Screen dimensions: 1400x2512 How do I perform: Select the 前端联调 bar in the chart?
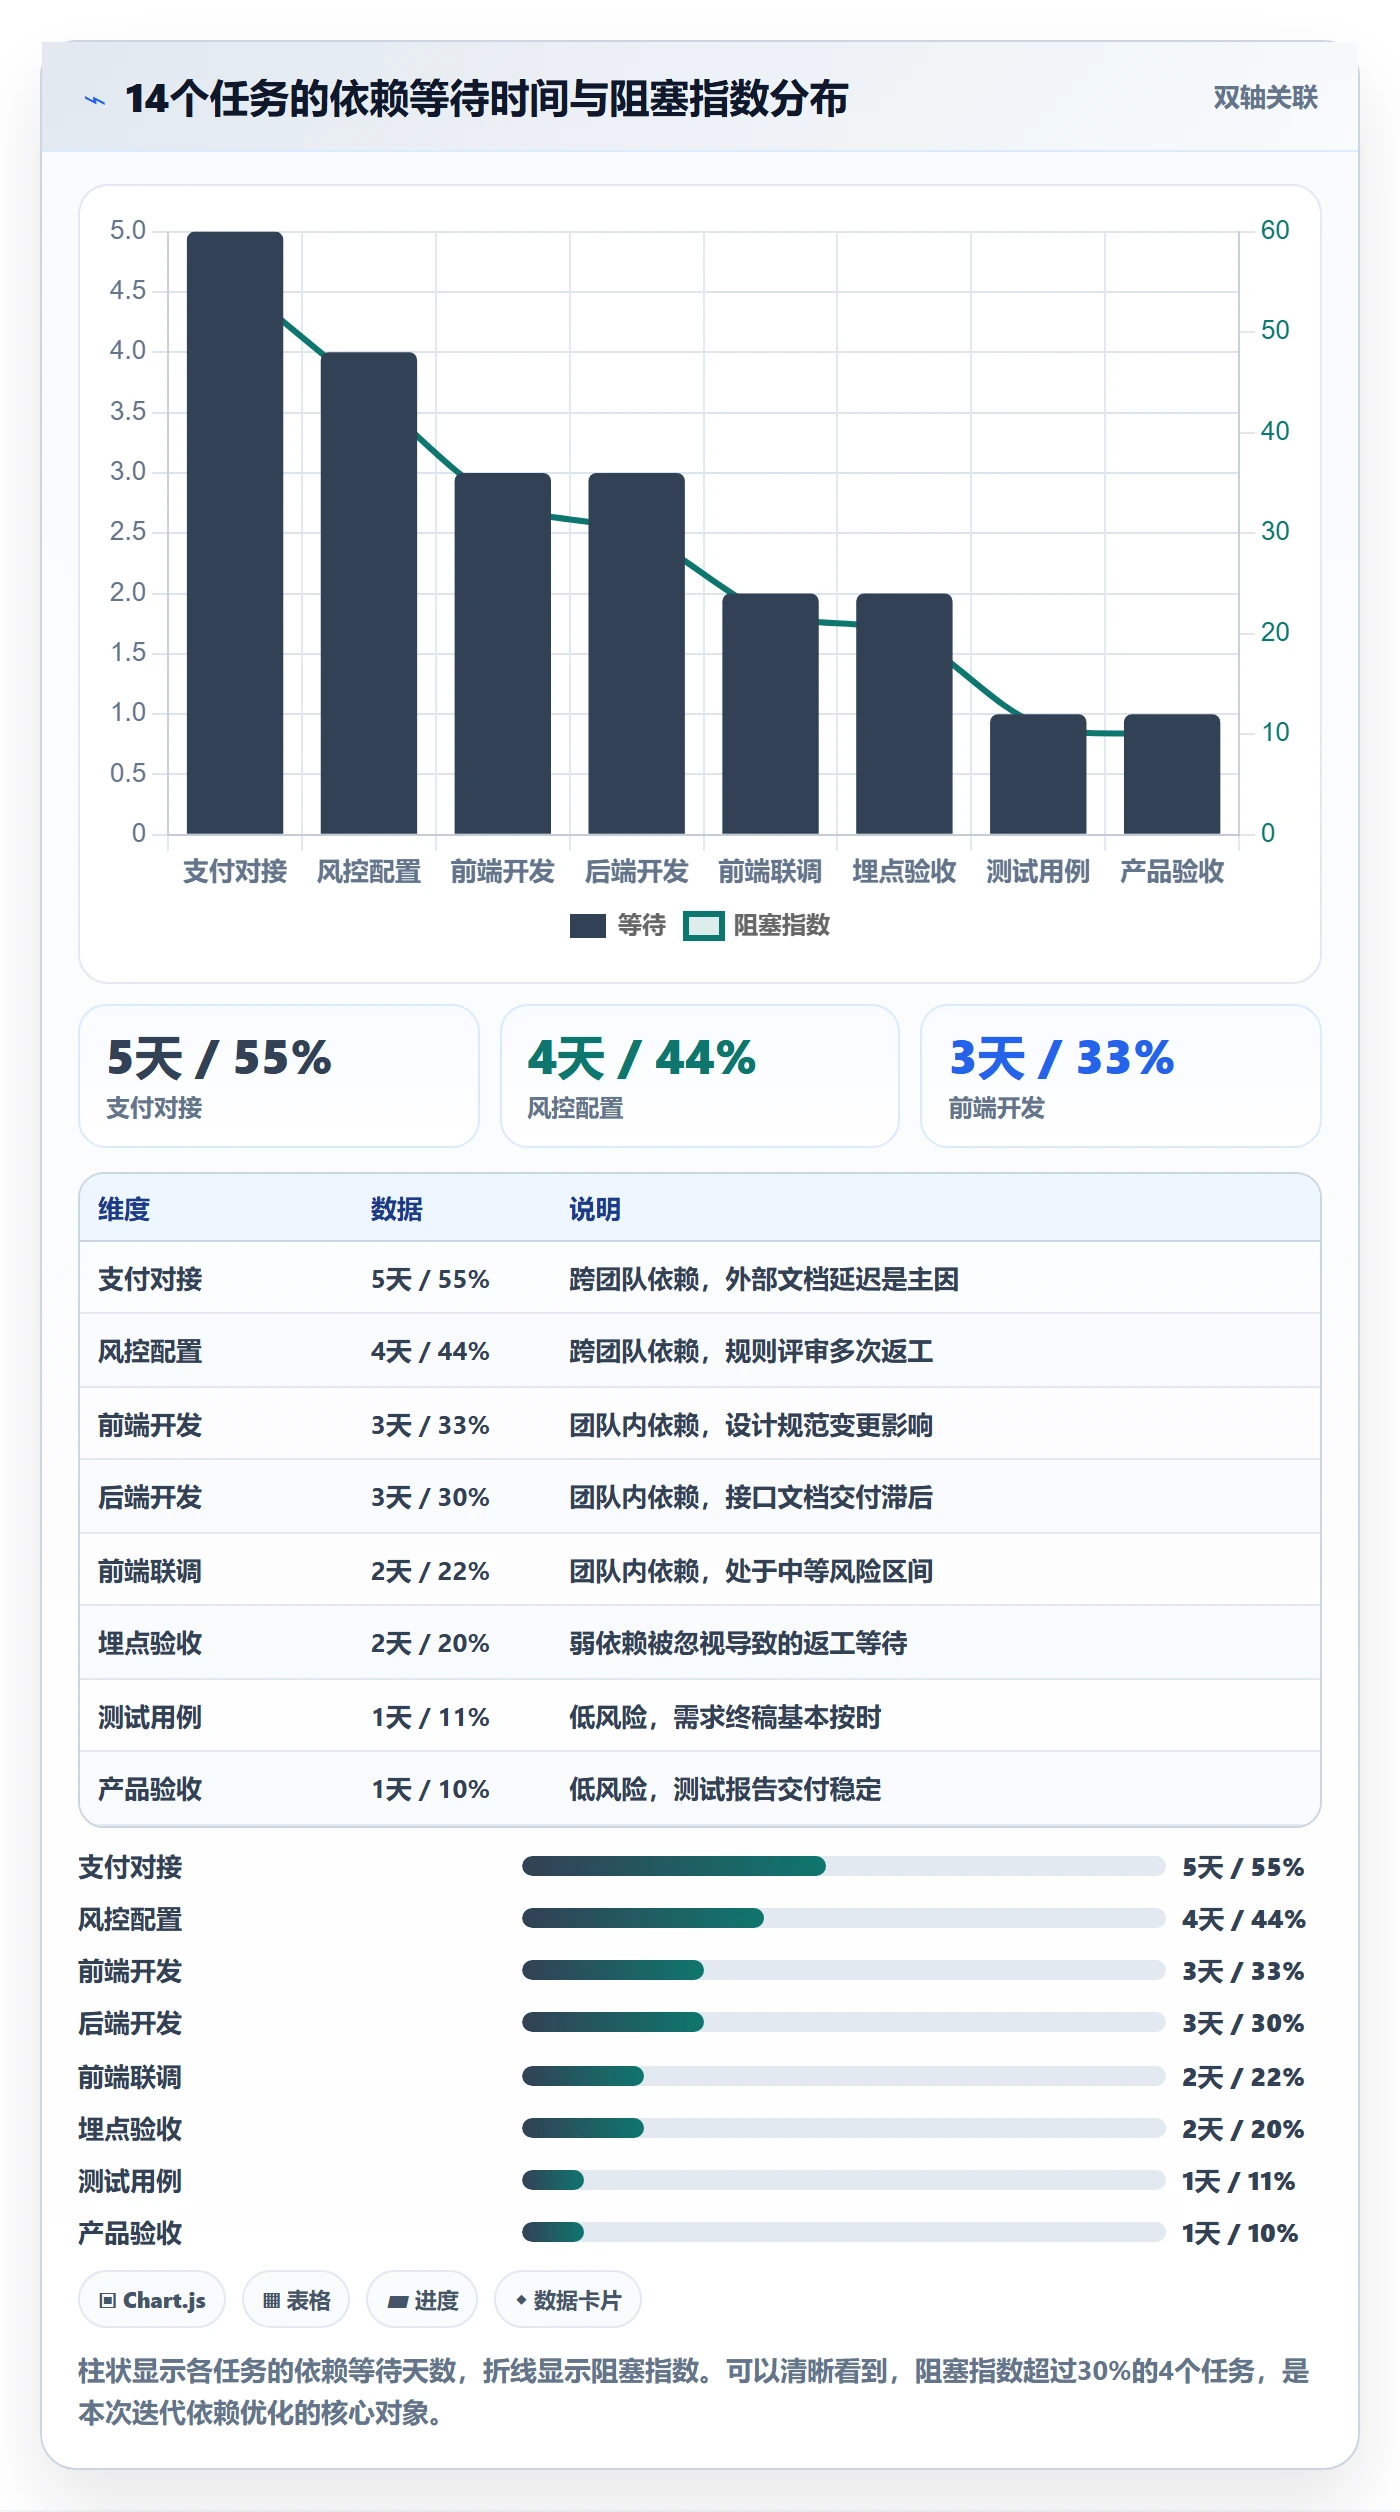(x=771, y=714)
